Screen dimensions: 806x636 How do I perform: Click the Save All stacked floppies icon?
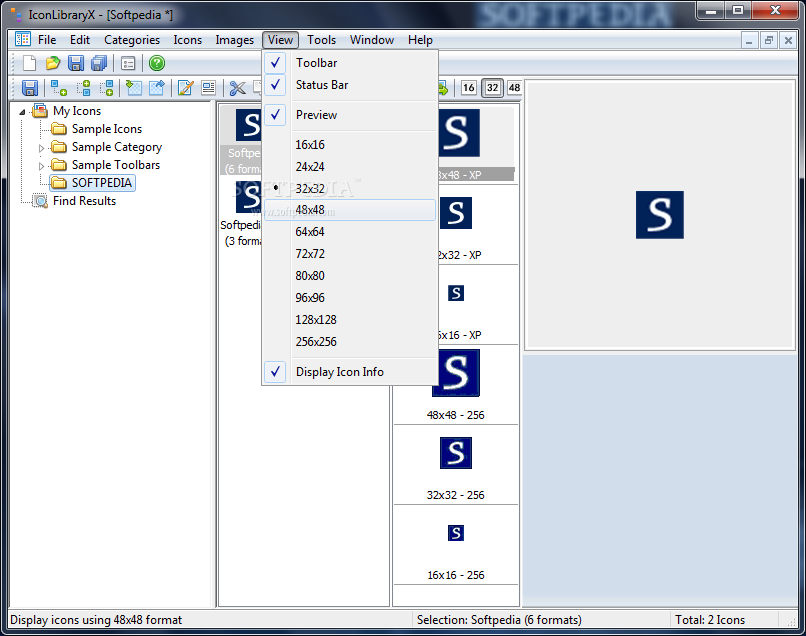coord(99,63)
